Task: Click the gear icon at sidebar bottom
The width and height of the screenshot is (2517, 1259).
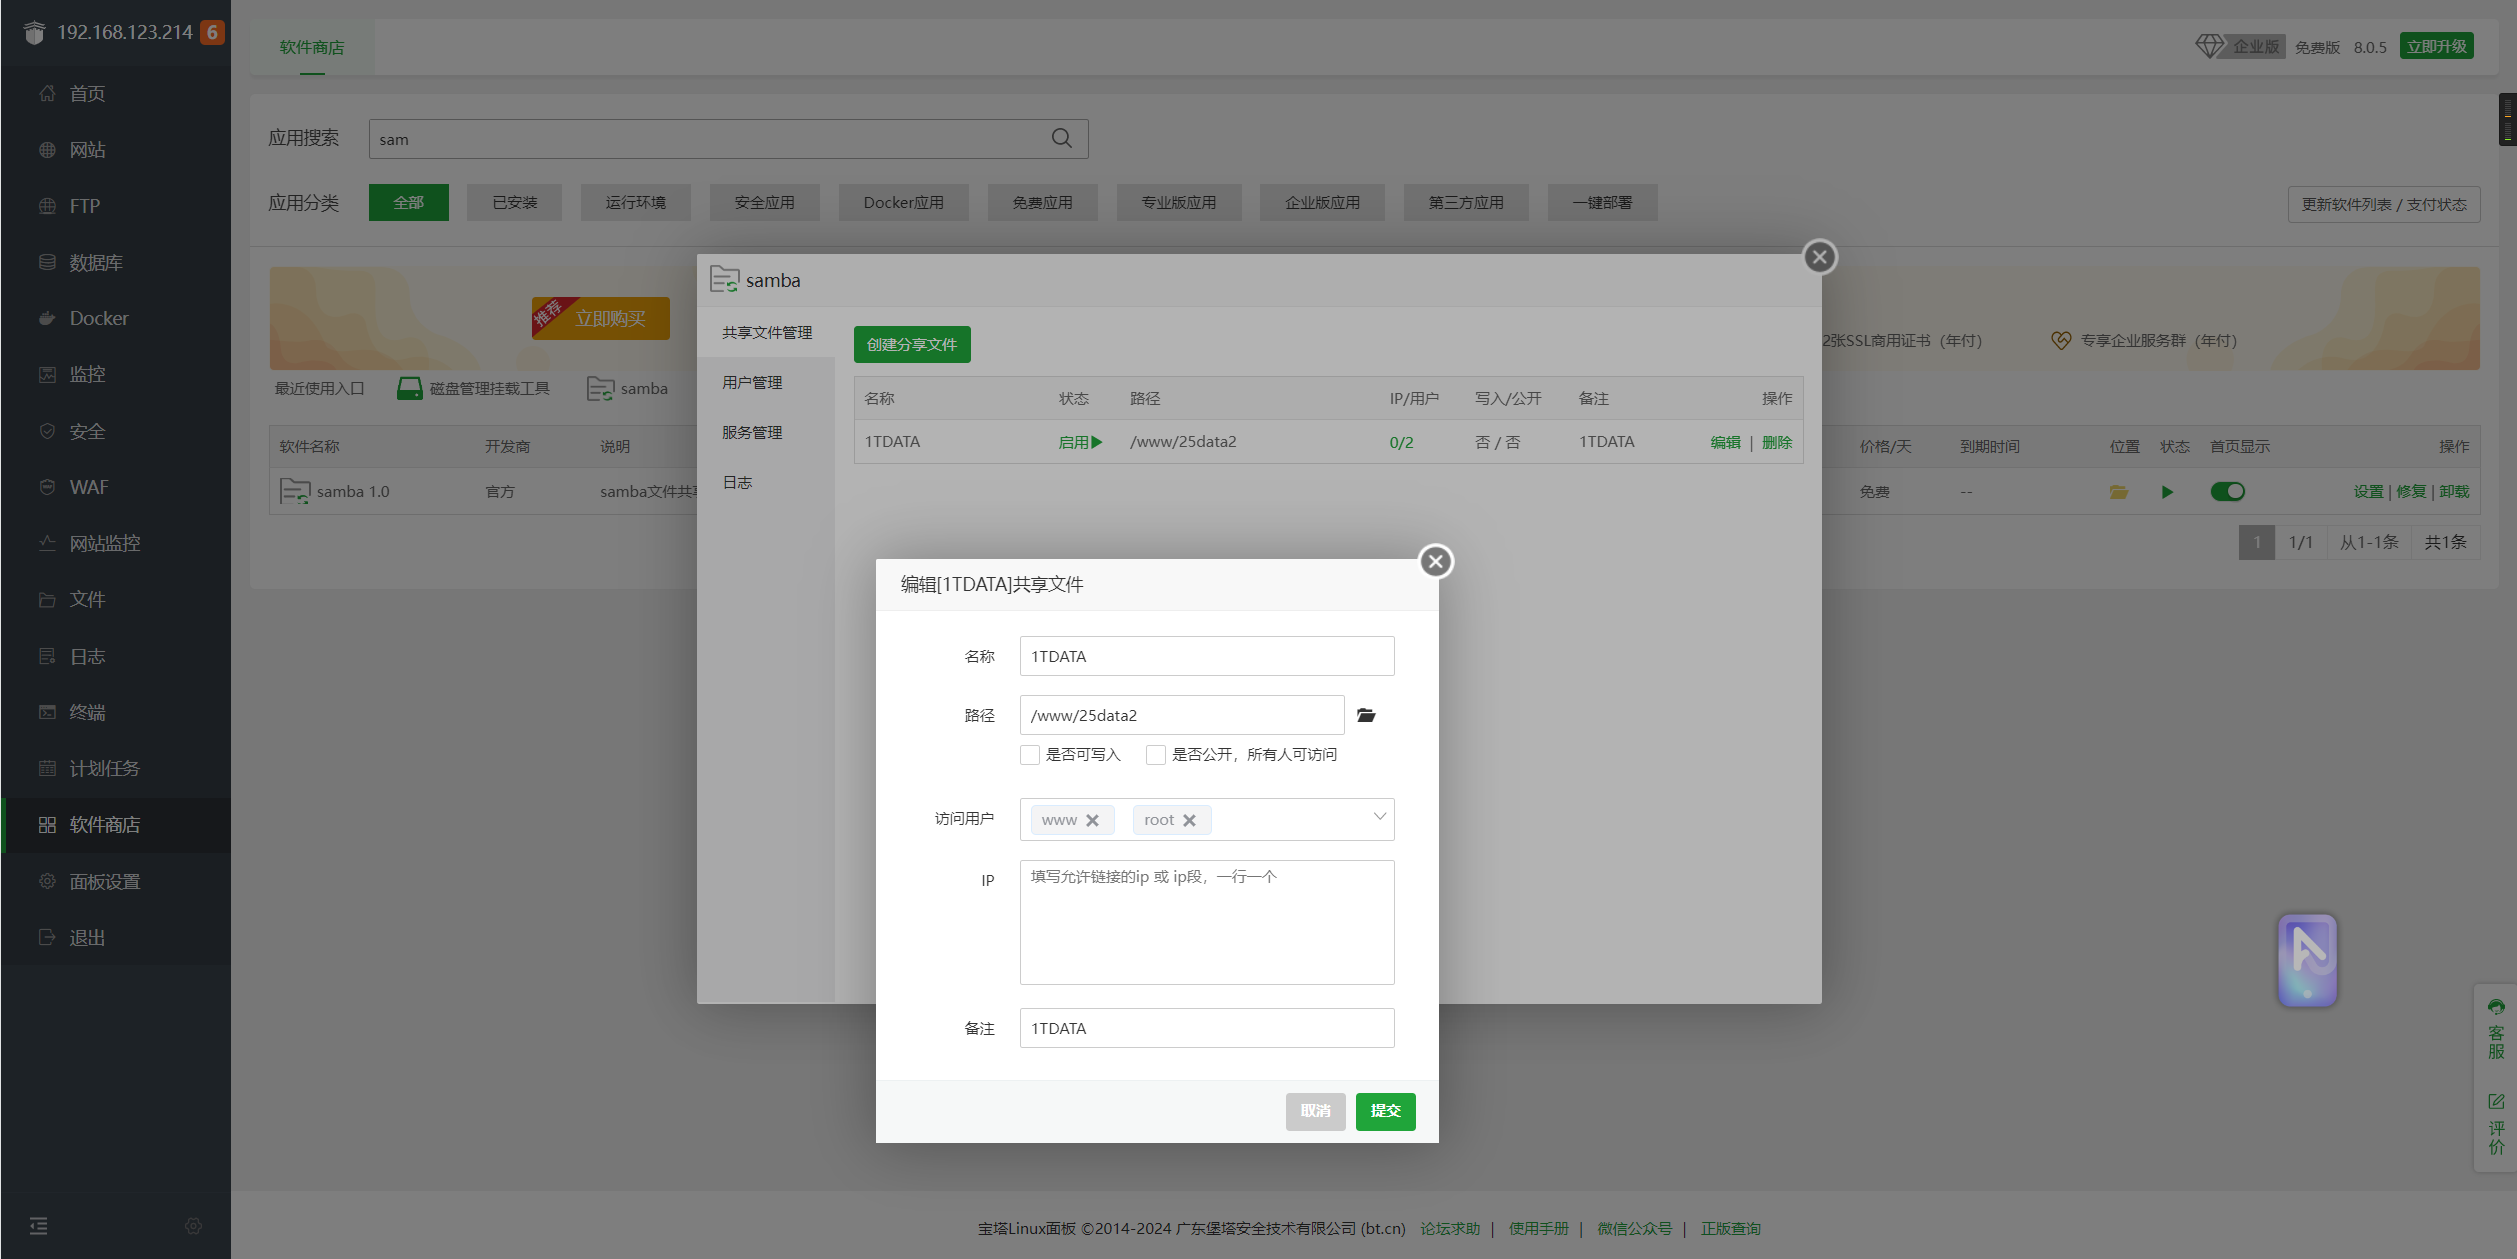Action: (x=194, y=1226)
